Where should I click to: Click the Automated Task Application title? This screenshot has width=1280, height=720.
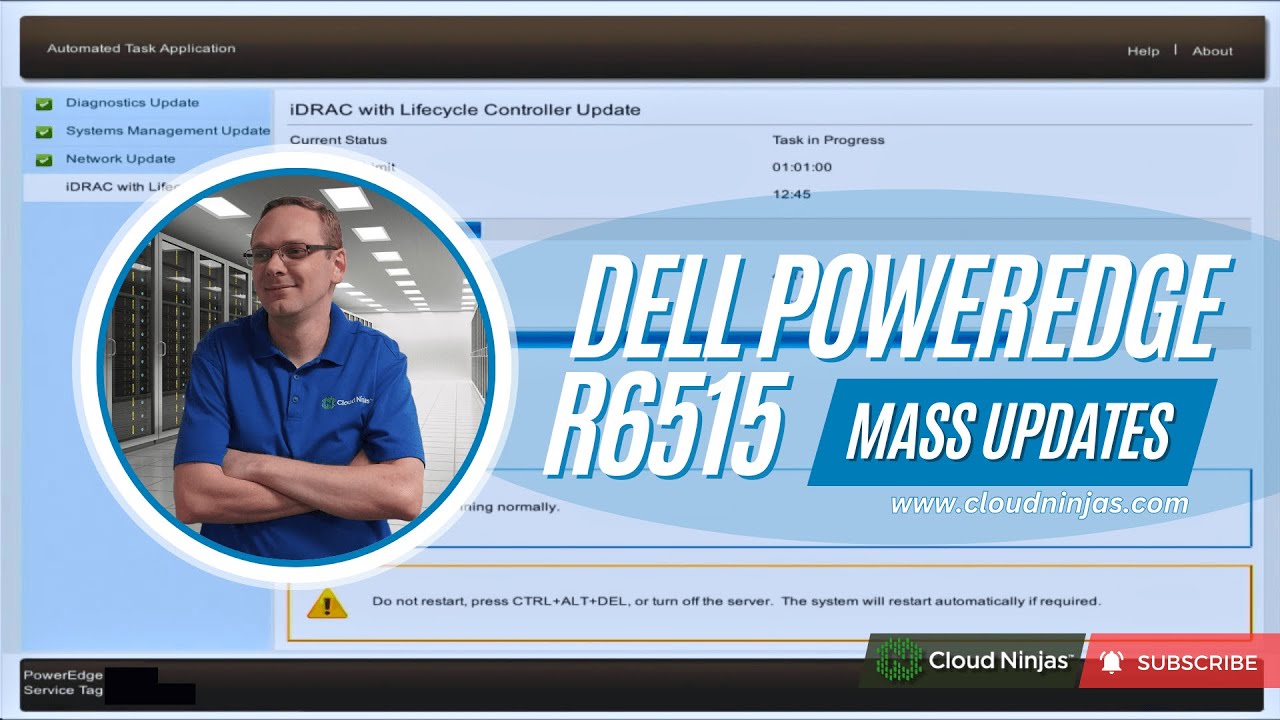click(x=141, y=48)
